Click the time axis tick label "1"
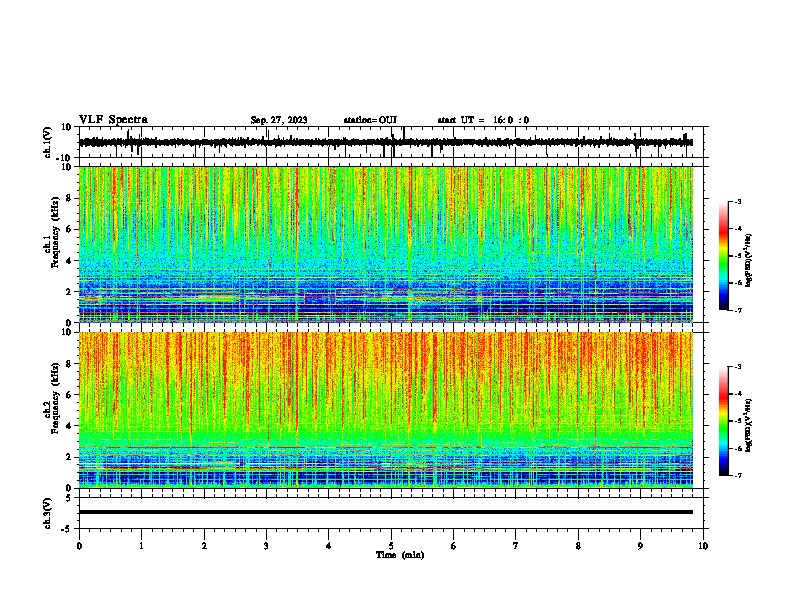Viewport: 792px width, 612px height. (x=141, y=546)
